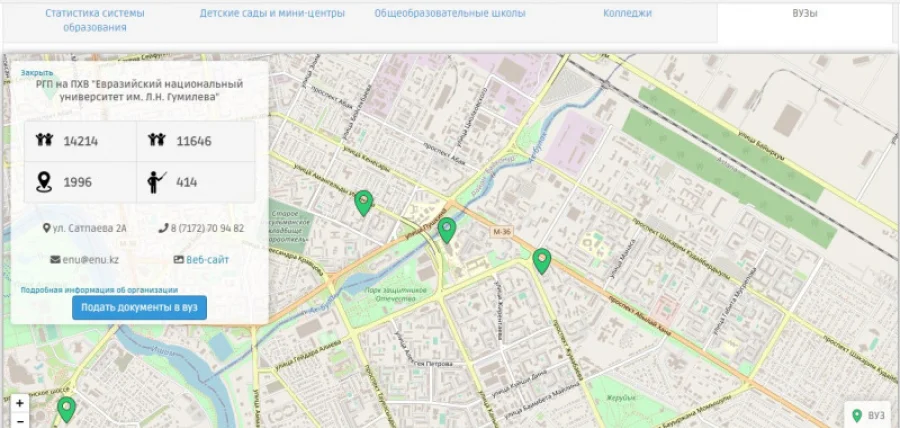This screenshot has width=900, height=428.
Task: Click the ВУЗ legend in the map corner
Action: [868, 415]
